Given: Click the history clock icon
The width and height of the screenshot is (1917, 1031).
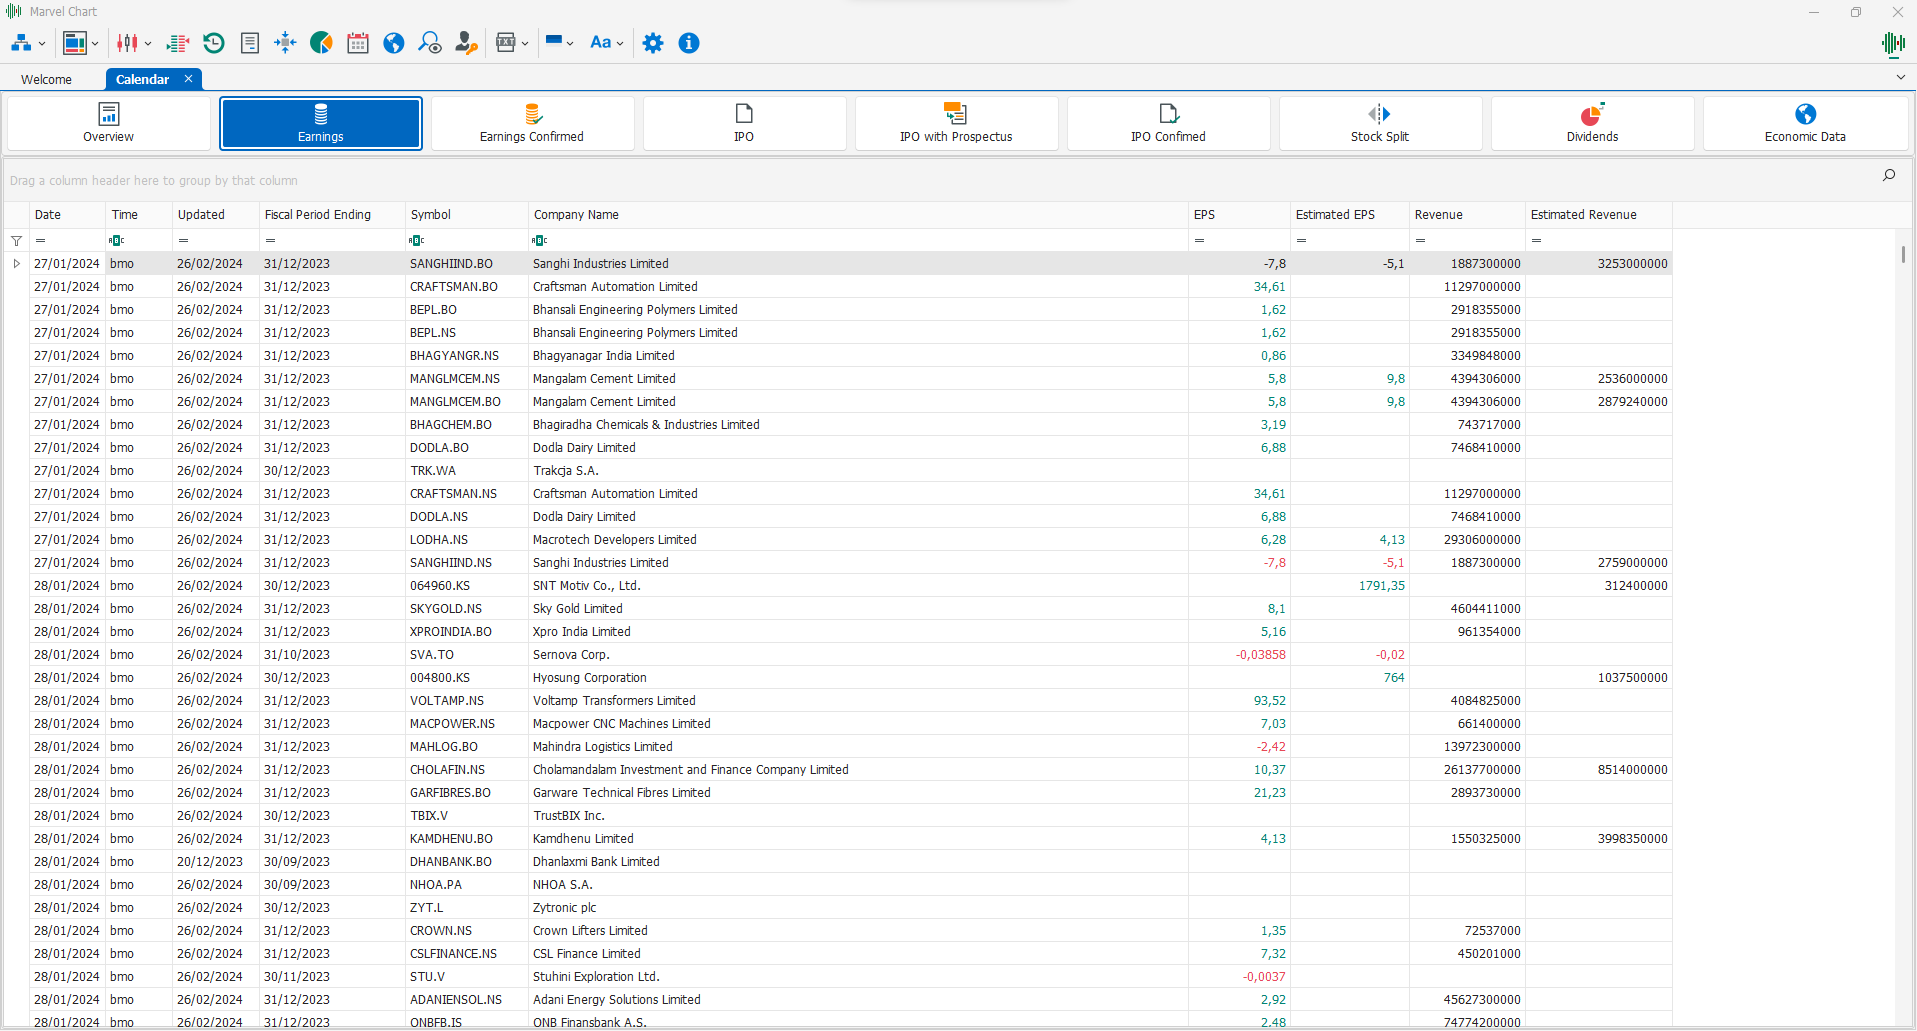Looking at the screenshot, I should tap(214, 43).
